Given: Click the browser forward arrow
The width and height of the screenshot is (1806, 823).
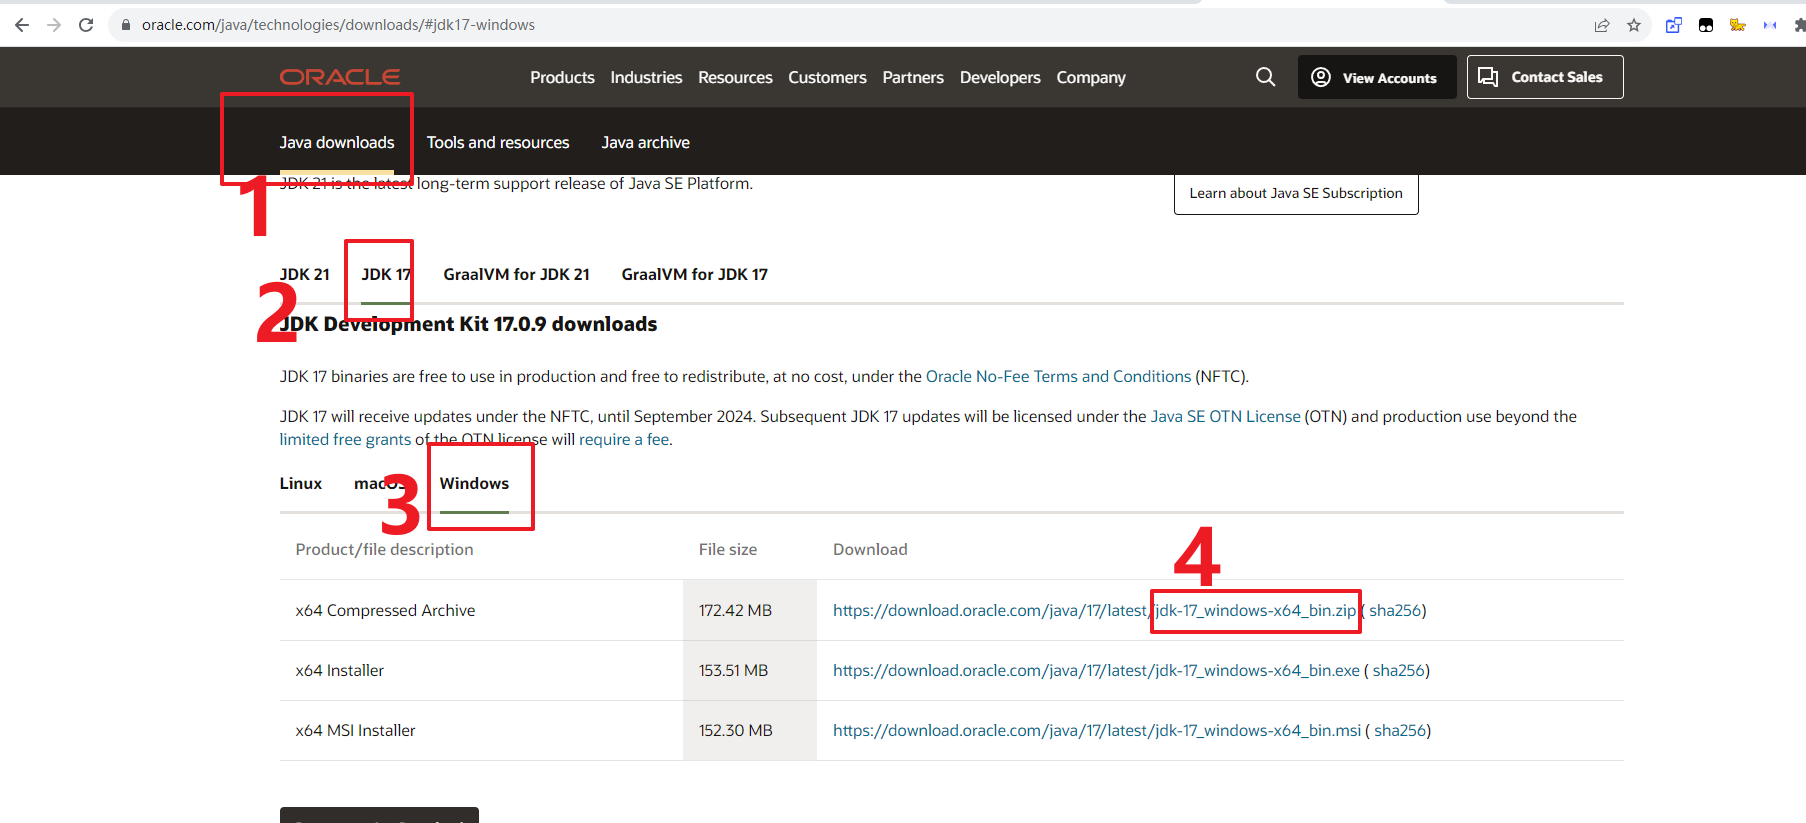Looking at the screenshot, I should [x=54, y=25].
